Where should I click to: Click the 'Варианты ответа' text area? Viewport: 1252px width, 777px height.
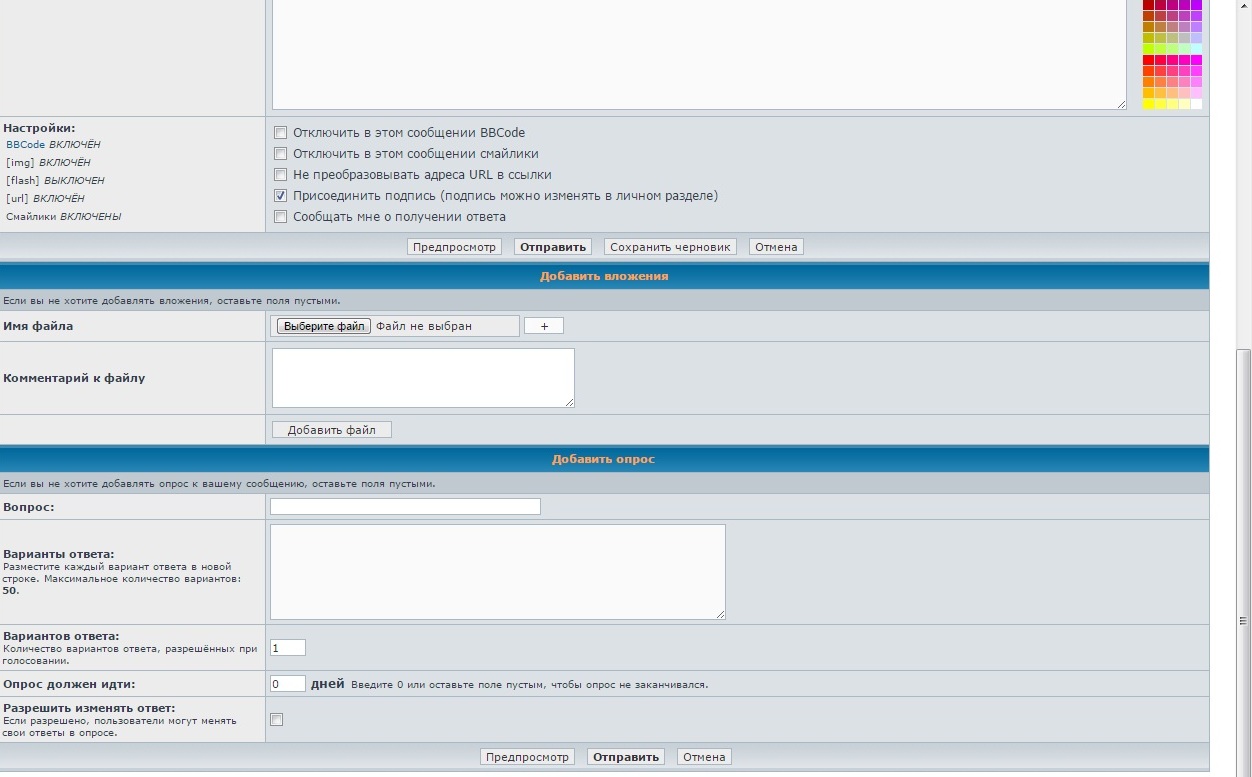tap(498, 572)
